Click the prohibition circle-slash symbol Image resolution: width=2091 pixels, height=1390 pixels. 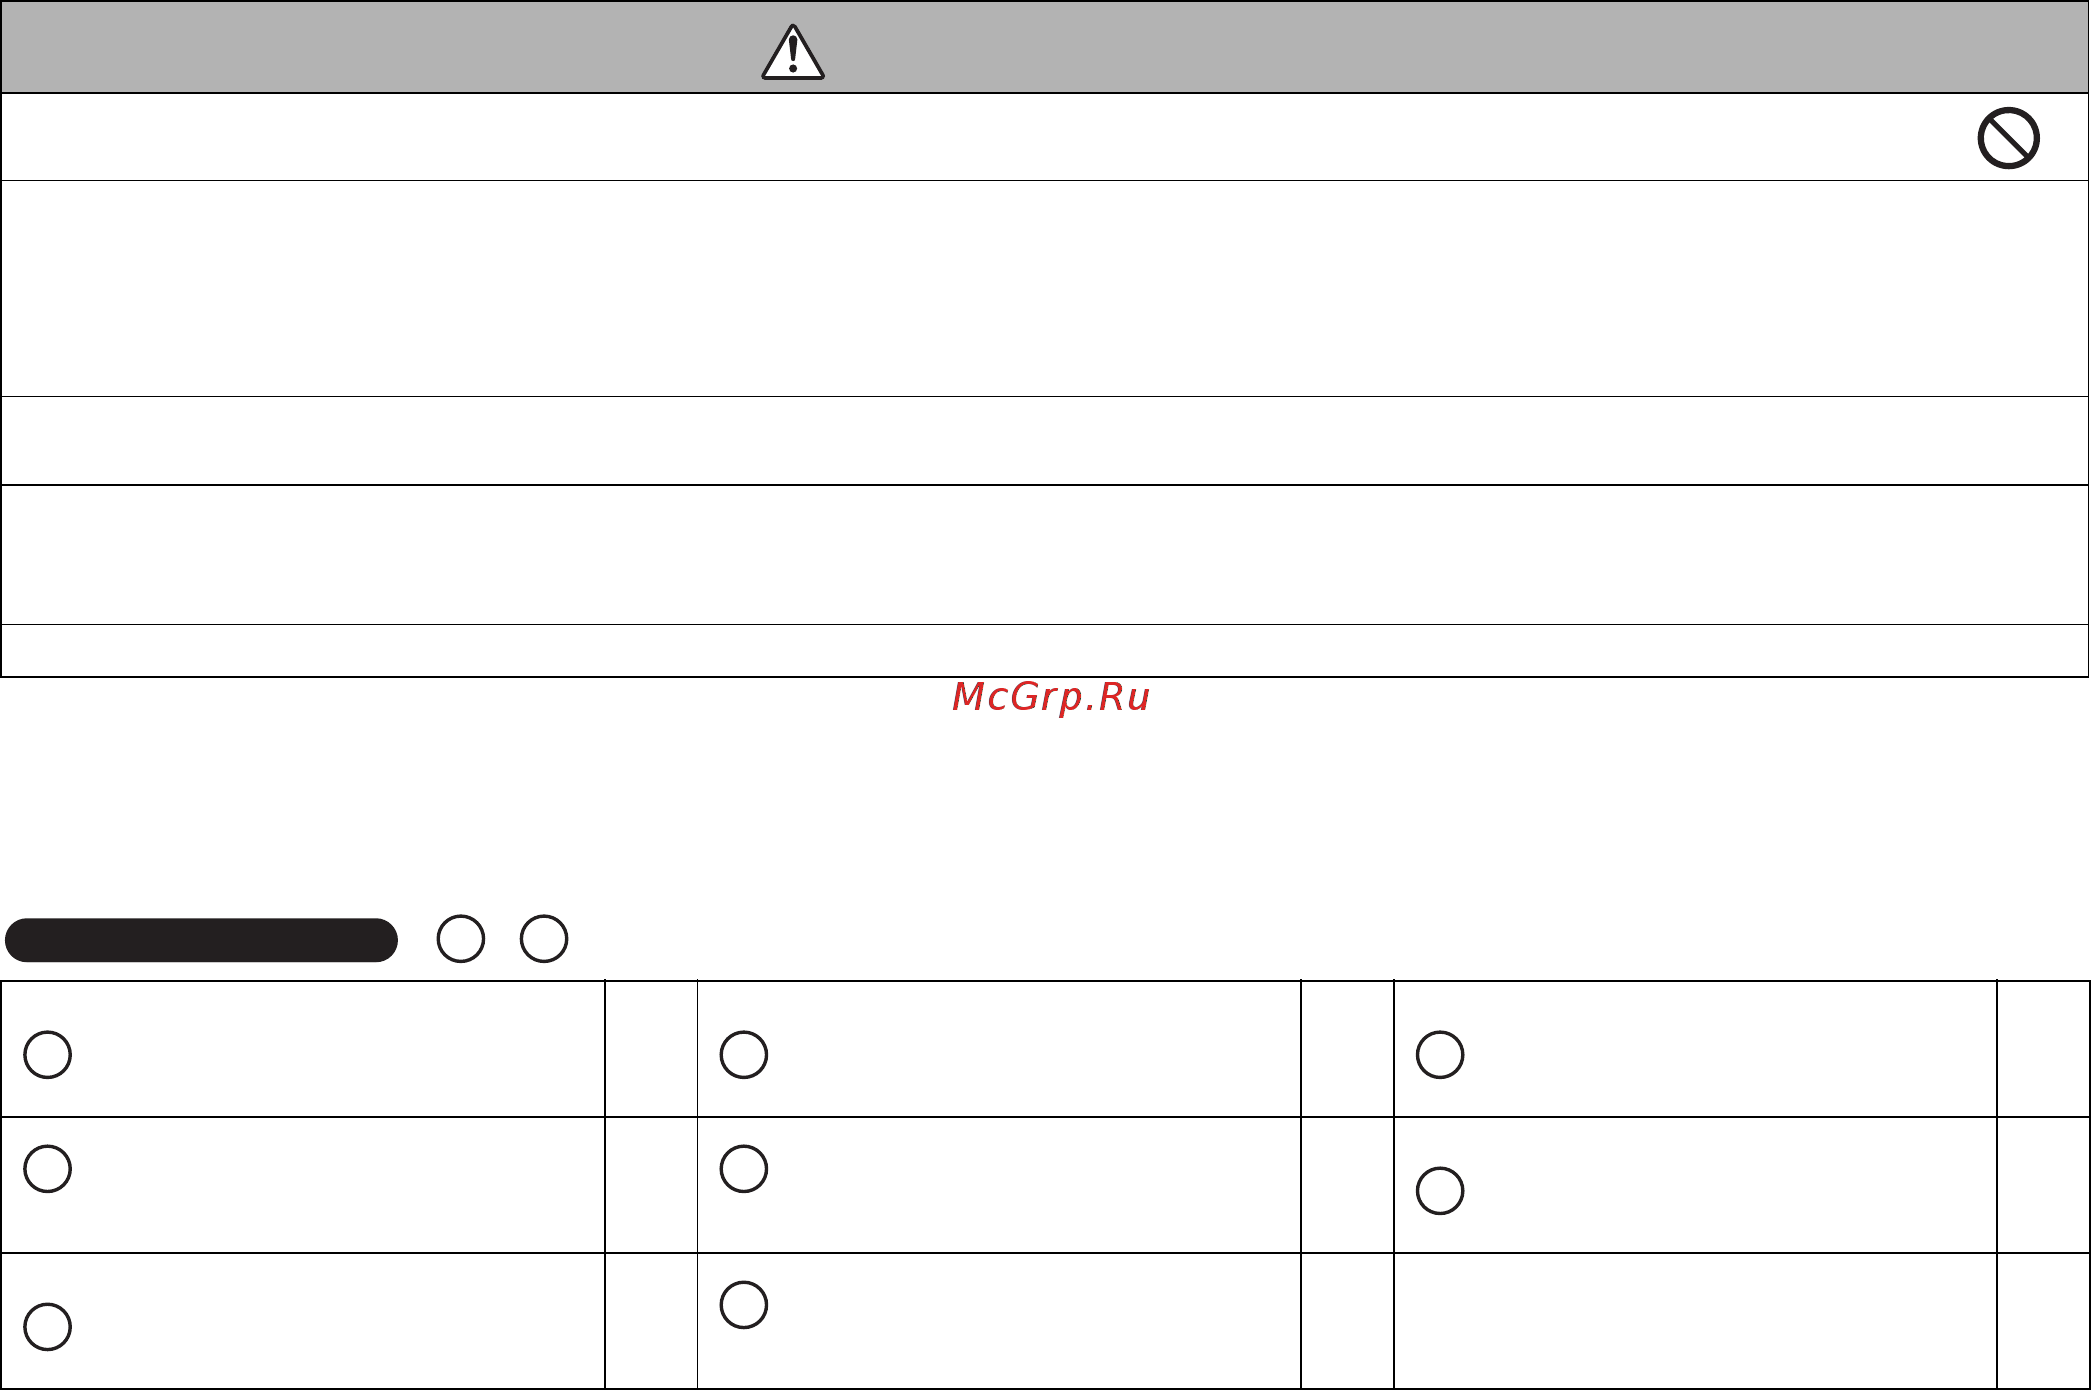tap(2008, 138)
